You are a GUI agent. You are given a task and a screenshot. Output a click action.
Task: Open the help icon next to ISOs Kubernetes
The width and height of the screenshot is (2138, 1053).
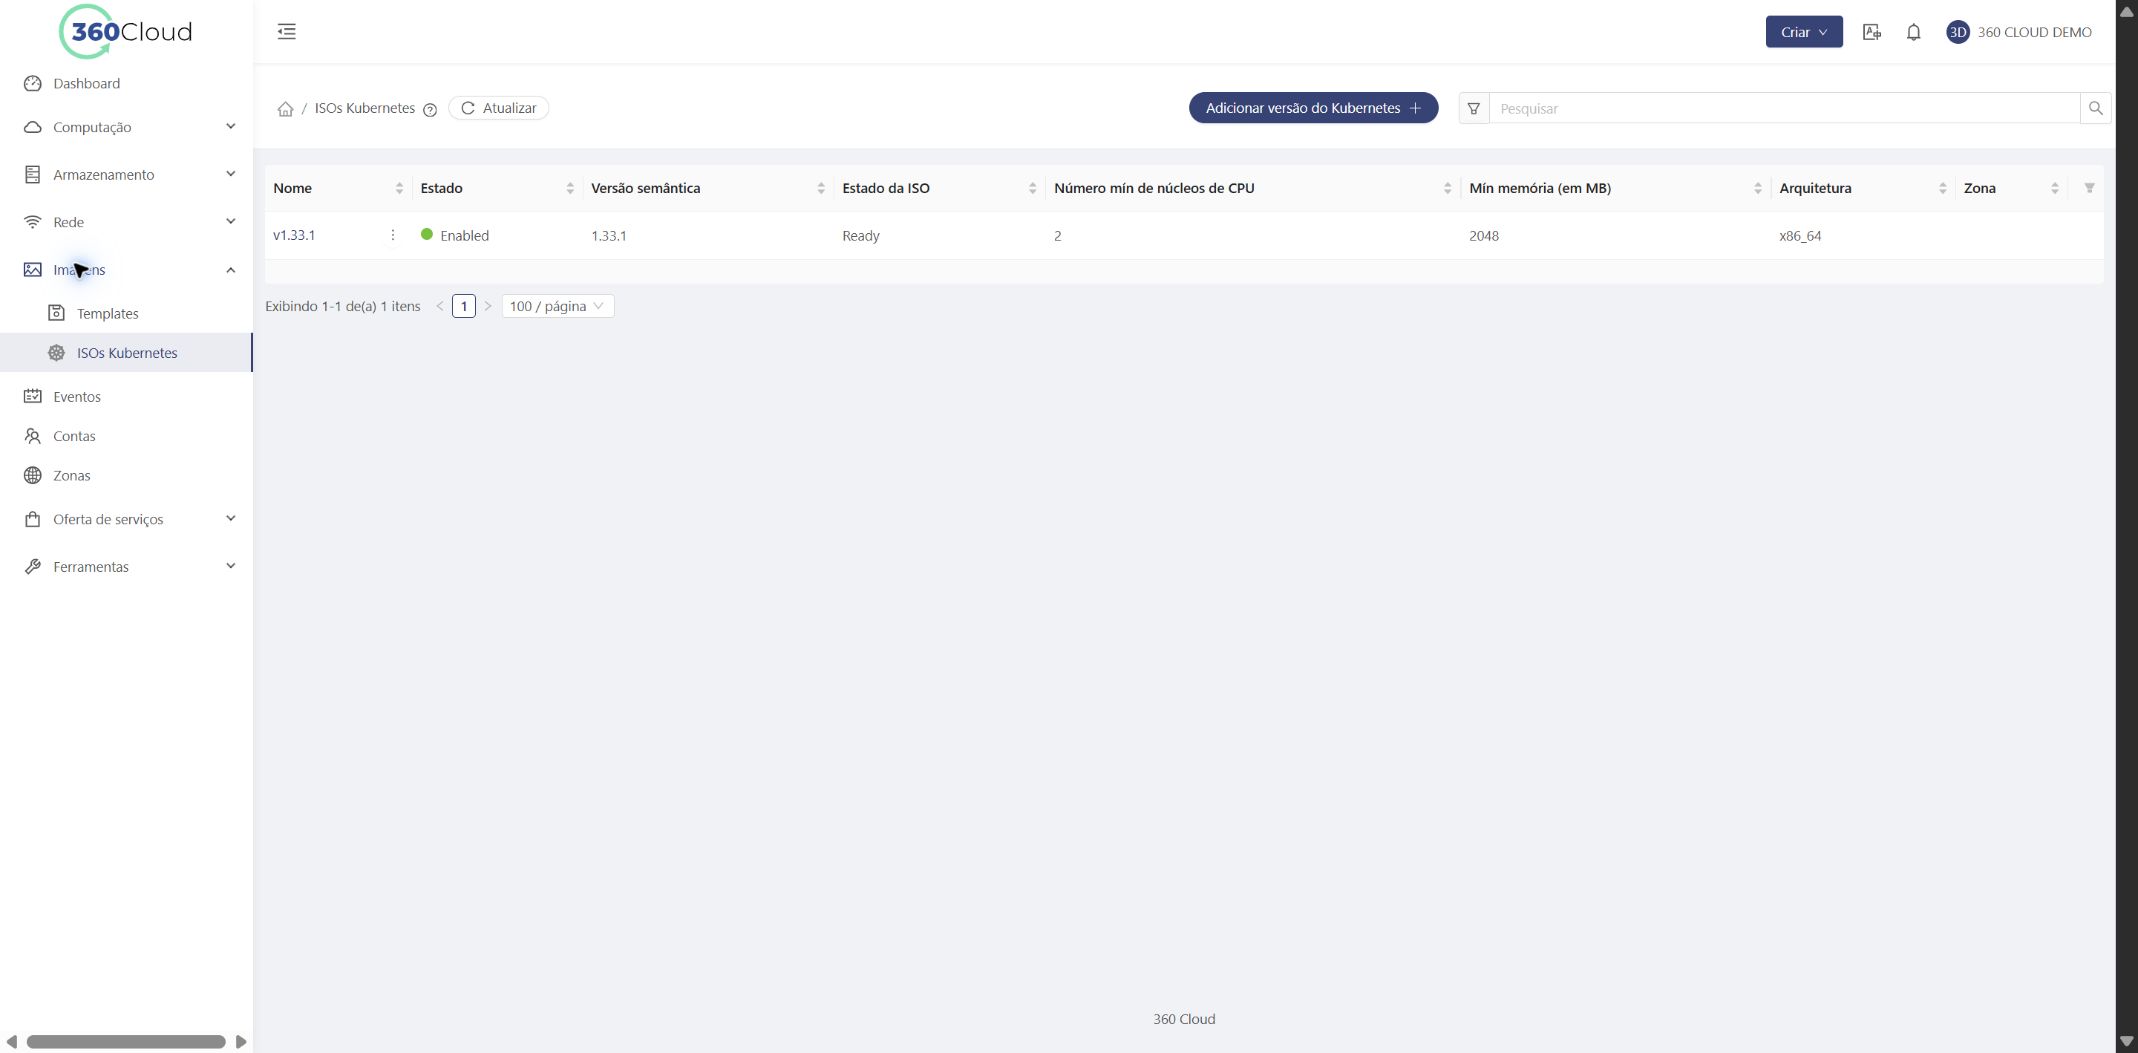click(430, 110)
